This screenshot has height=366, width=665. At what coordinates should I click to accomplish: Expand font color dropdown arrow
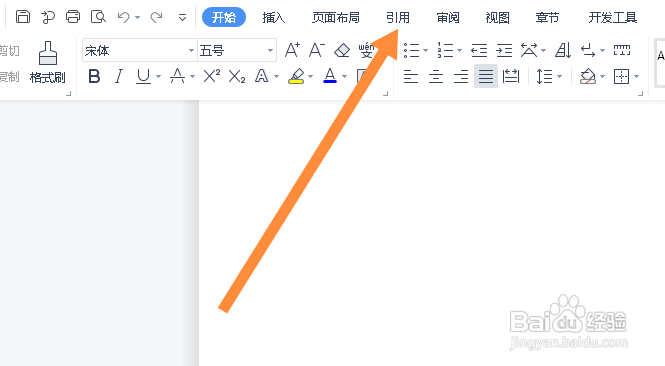(344, 77)
